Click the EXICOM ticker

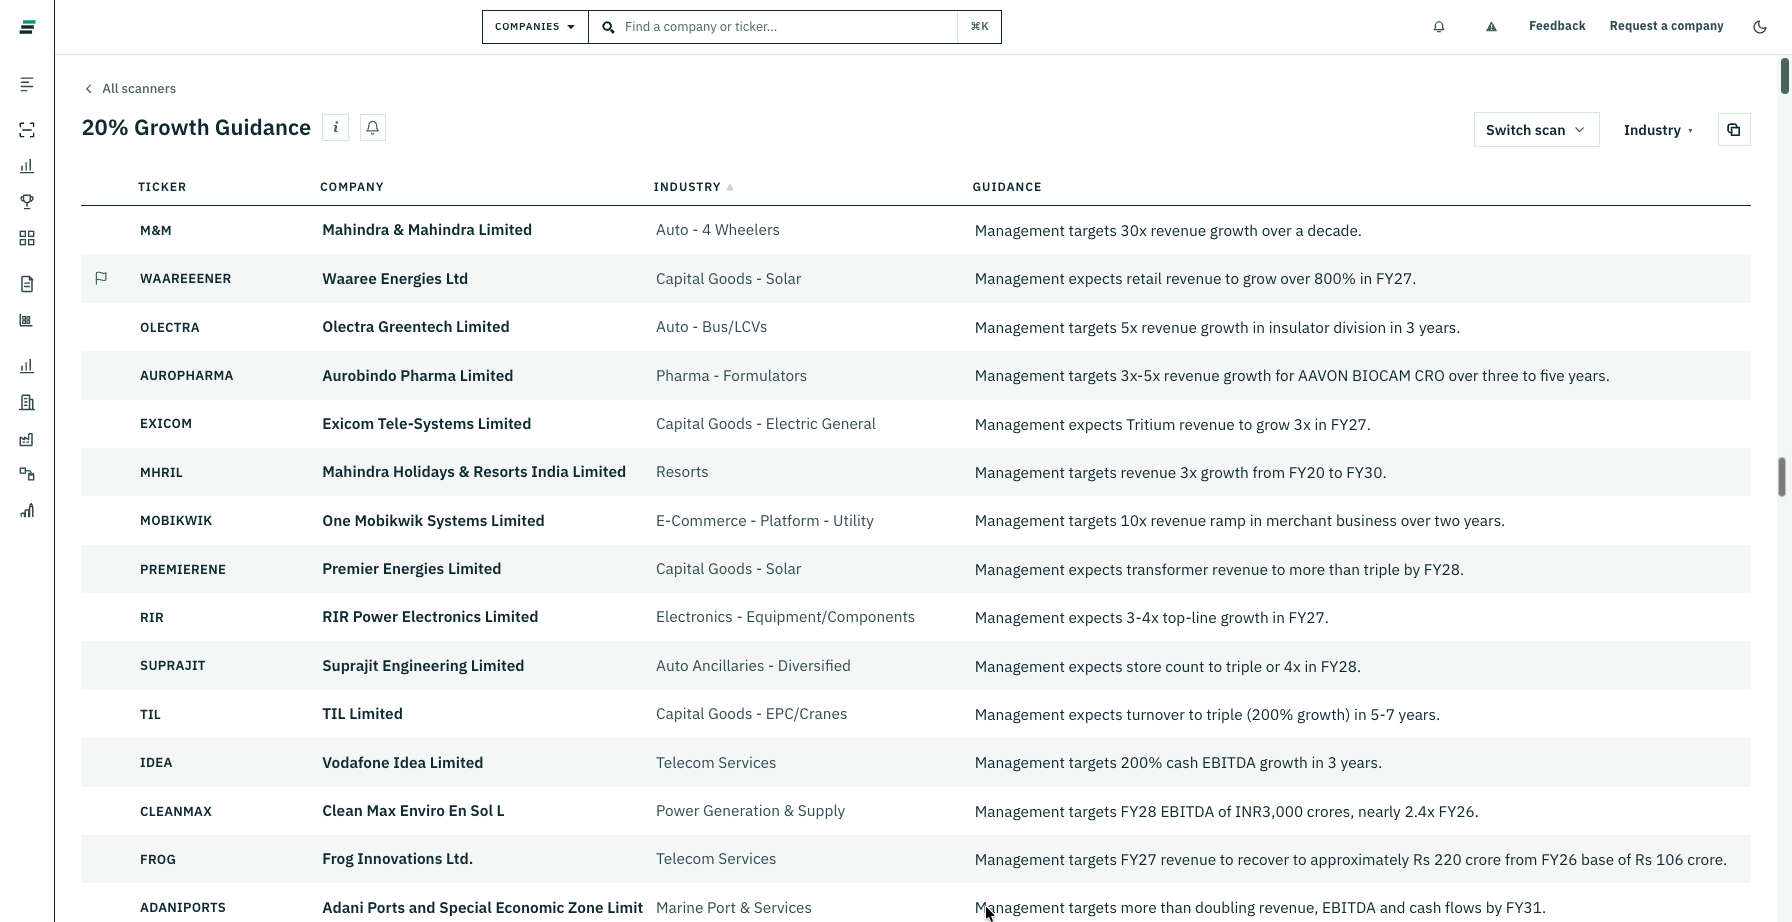pos(166,424)
